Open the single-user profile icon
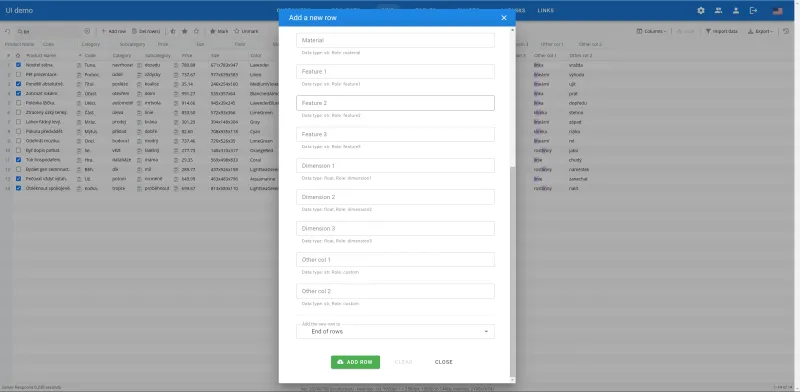 coord(736,11)
